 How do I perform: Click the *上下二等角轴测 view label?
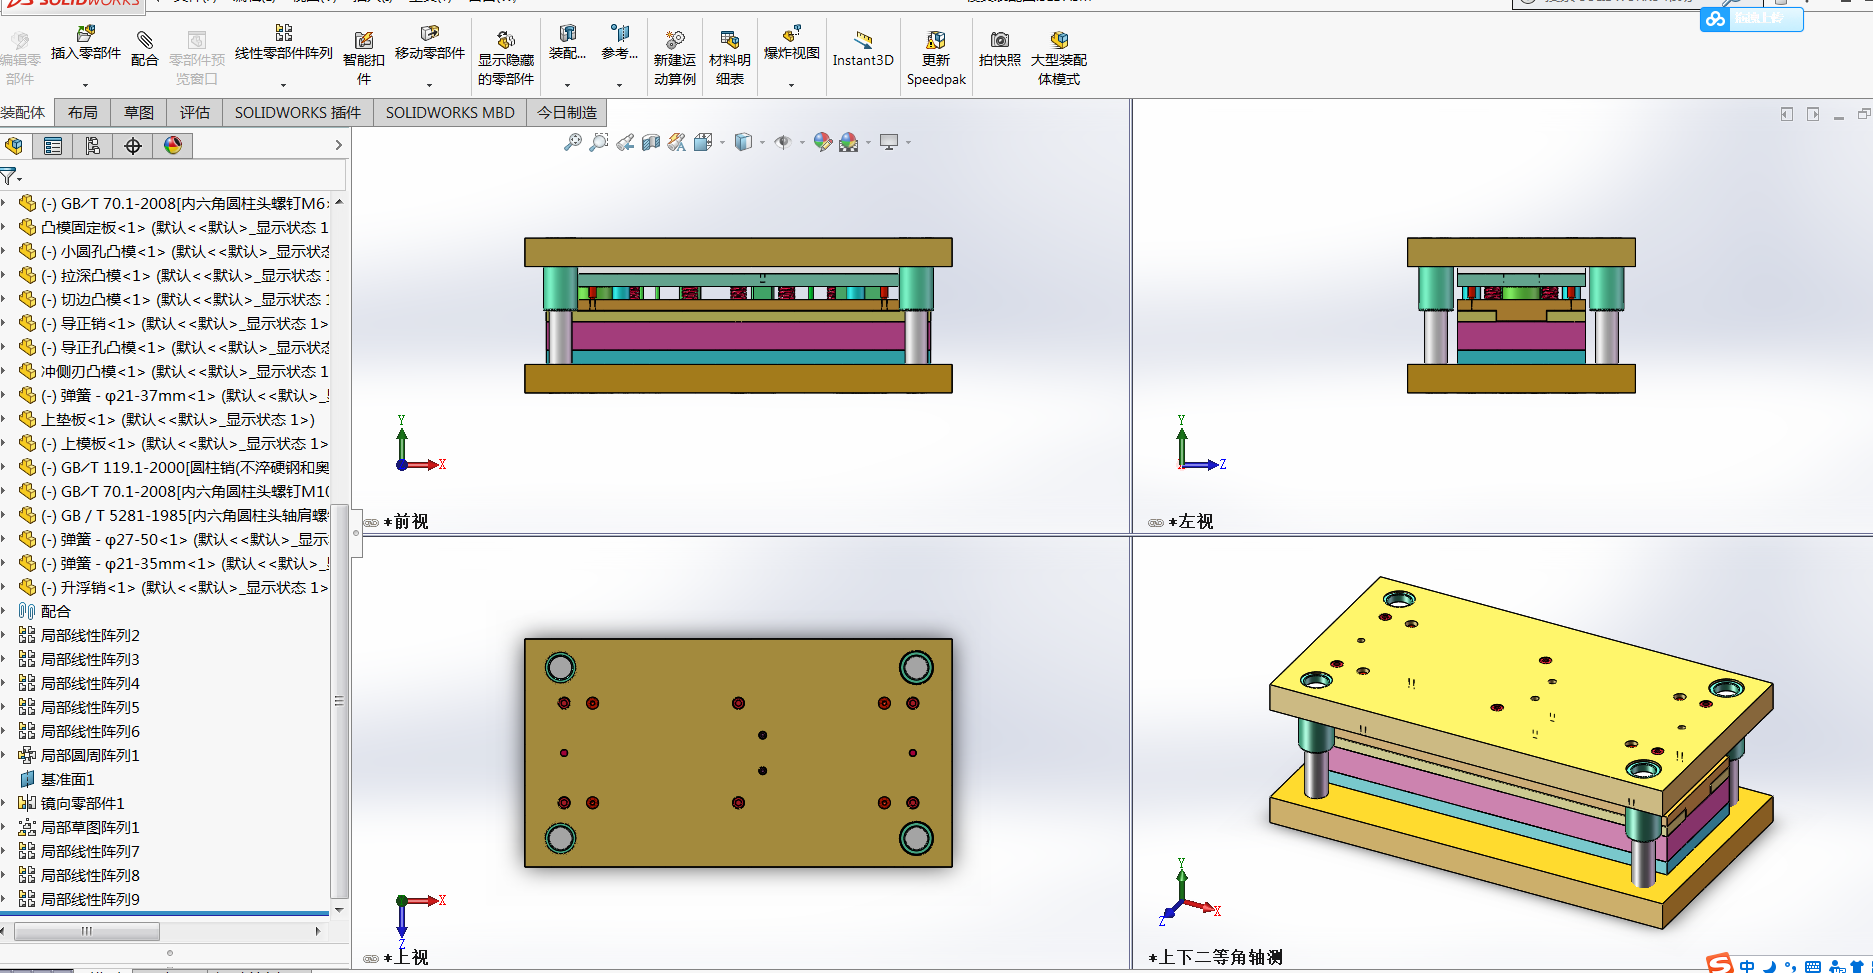click(x=1216, y=957)
